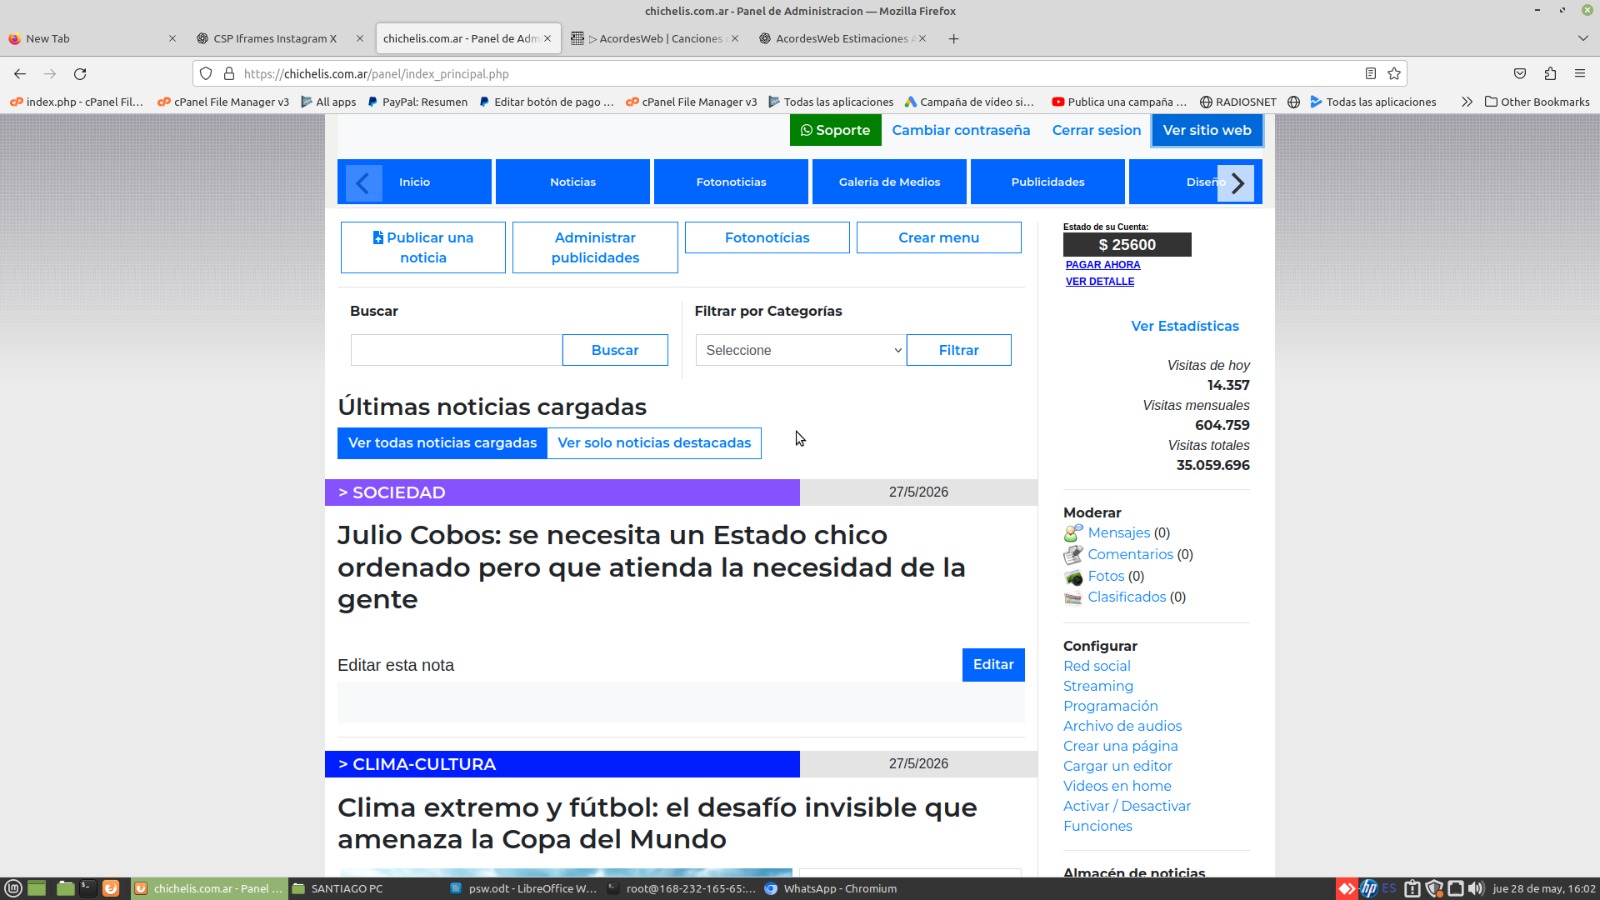Open Ver Estadísticas link

1184,326
